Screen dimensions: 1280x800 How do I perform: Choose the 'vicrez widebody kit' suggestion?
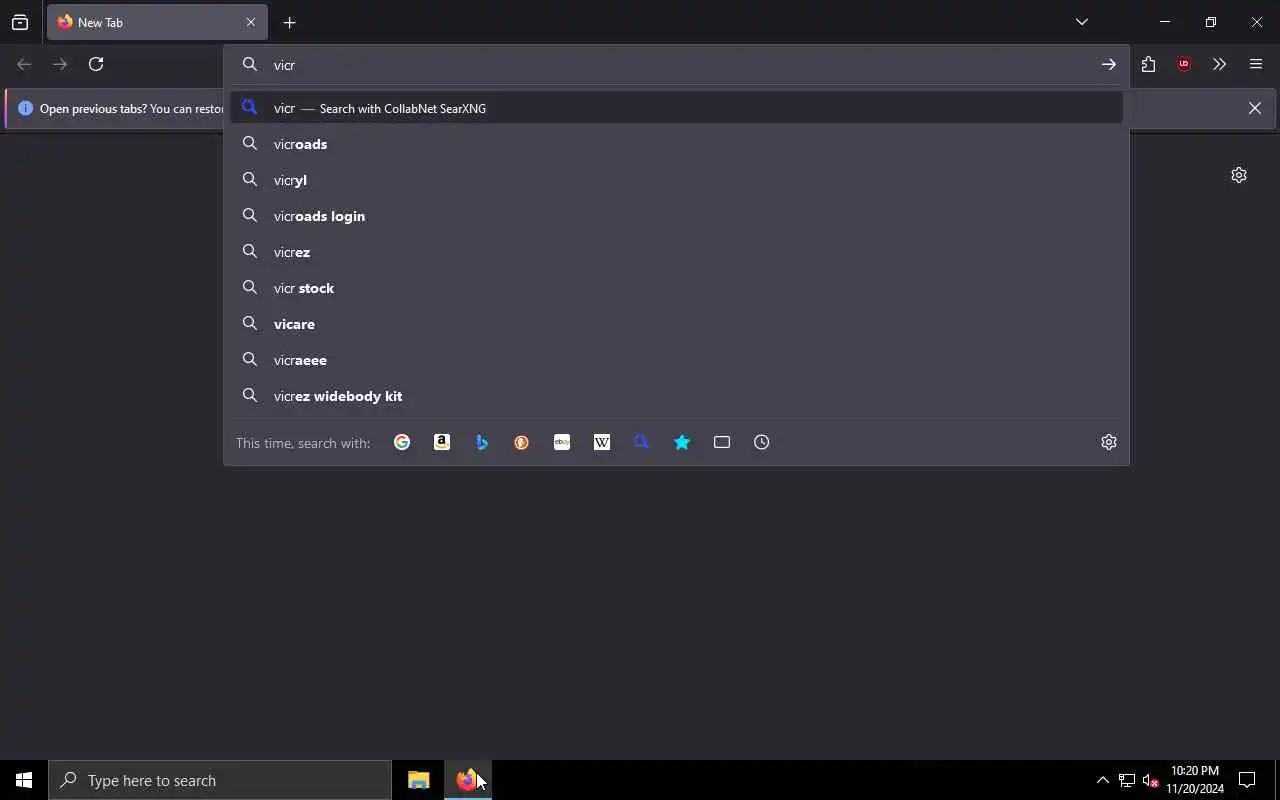(x=676, y=396)
